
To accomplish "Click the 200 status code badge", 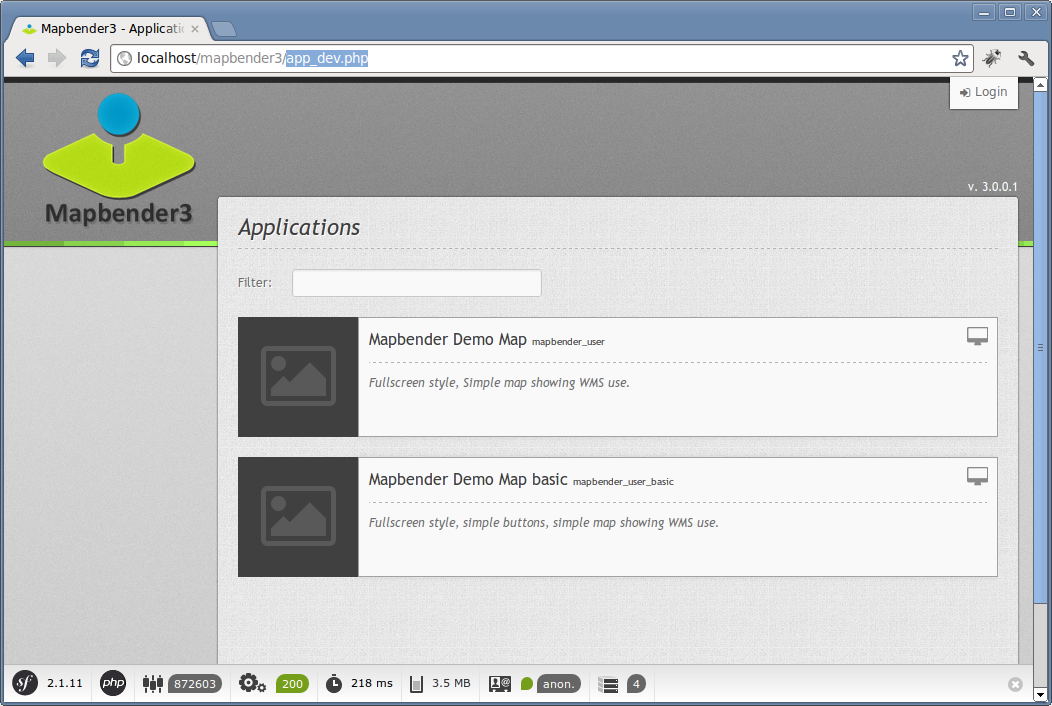I will 293,684.
